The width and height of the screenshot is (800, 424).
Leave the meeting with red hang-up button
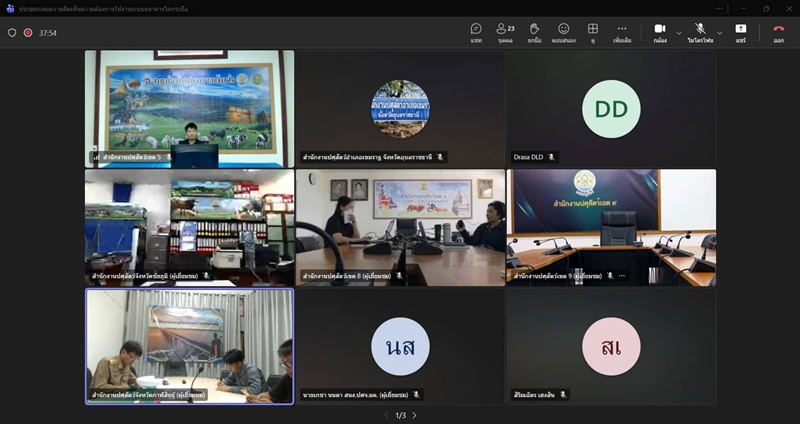pyautogui.click(x=778, y=32)
